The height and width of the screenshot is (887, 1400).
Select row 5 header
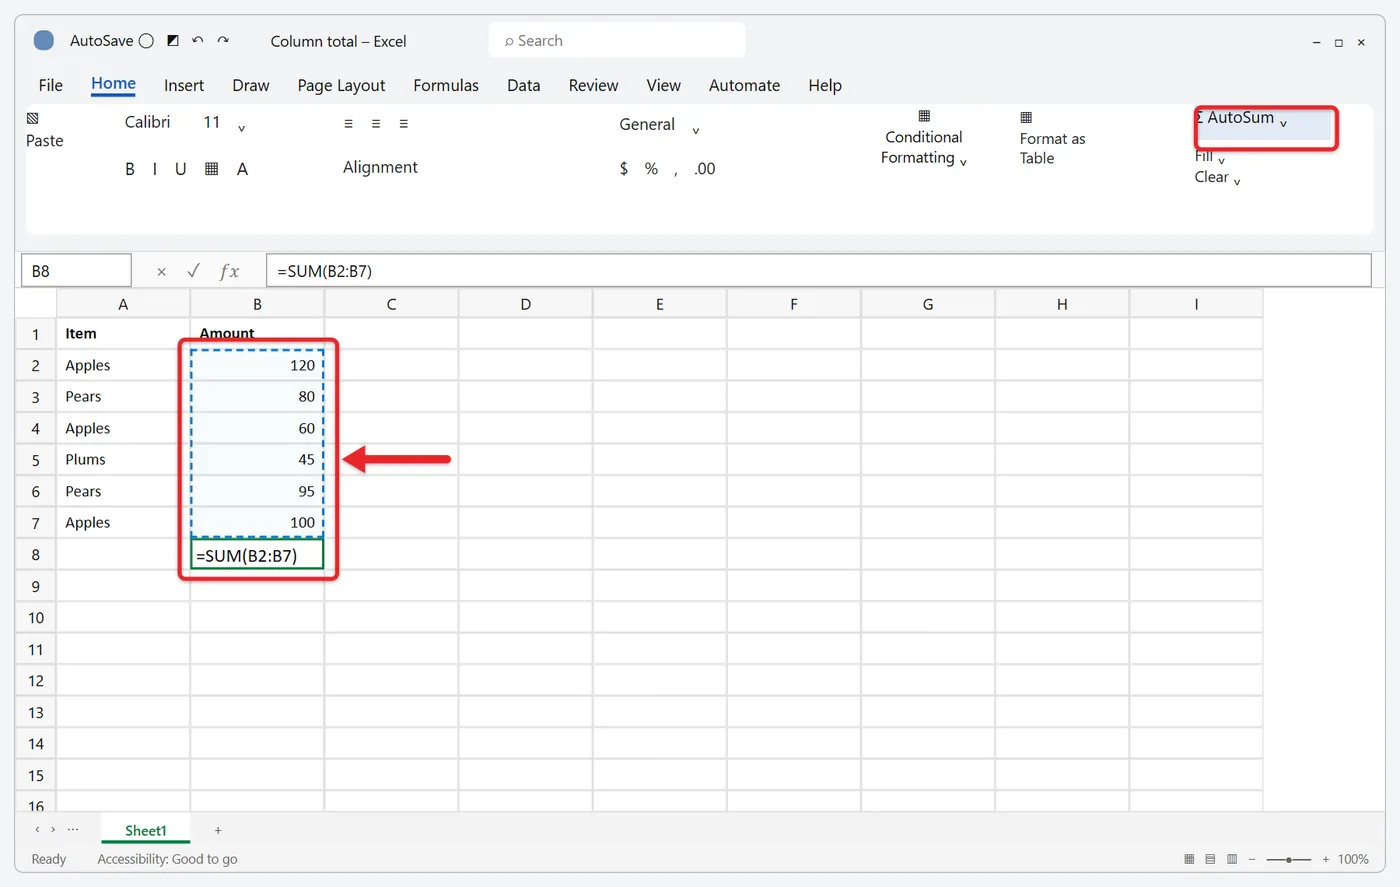point(36,460)
